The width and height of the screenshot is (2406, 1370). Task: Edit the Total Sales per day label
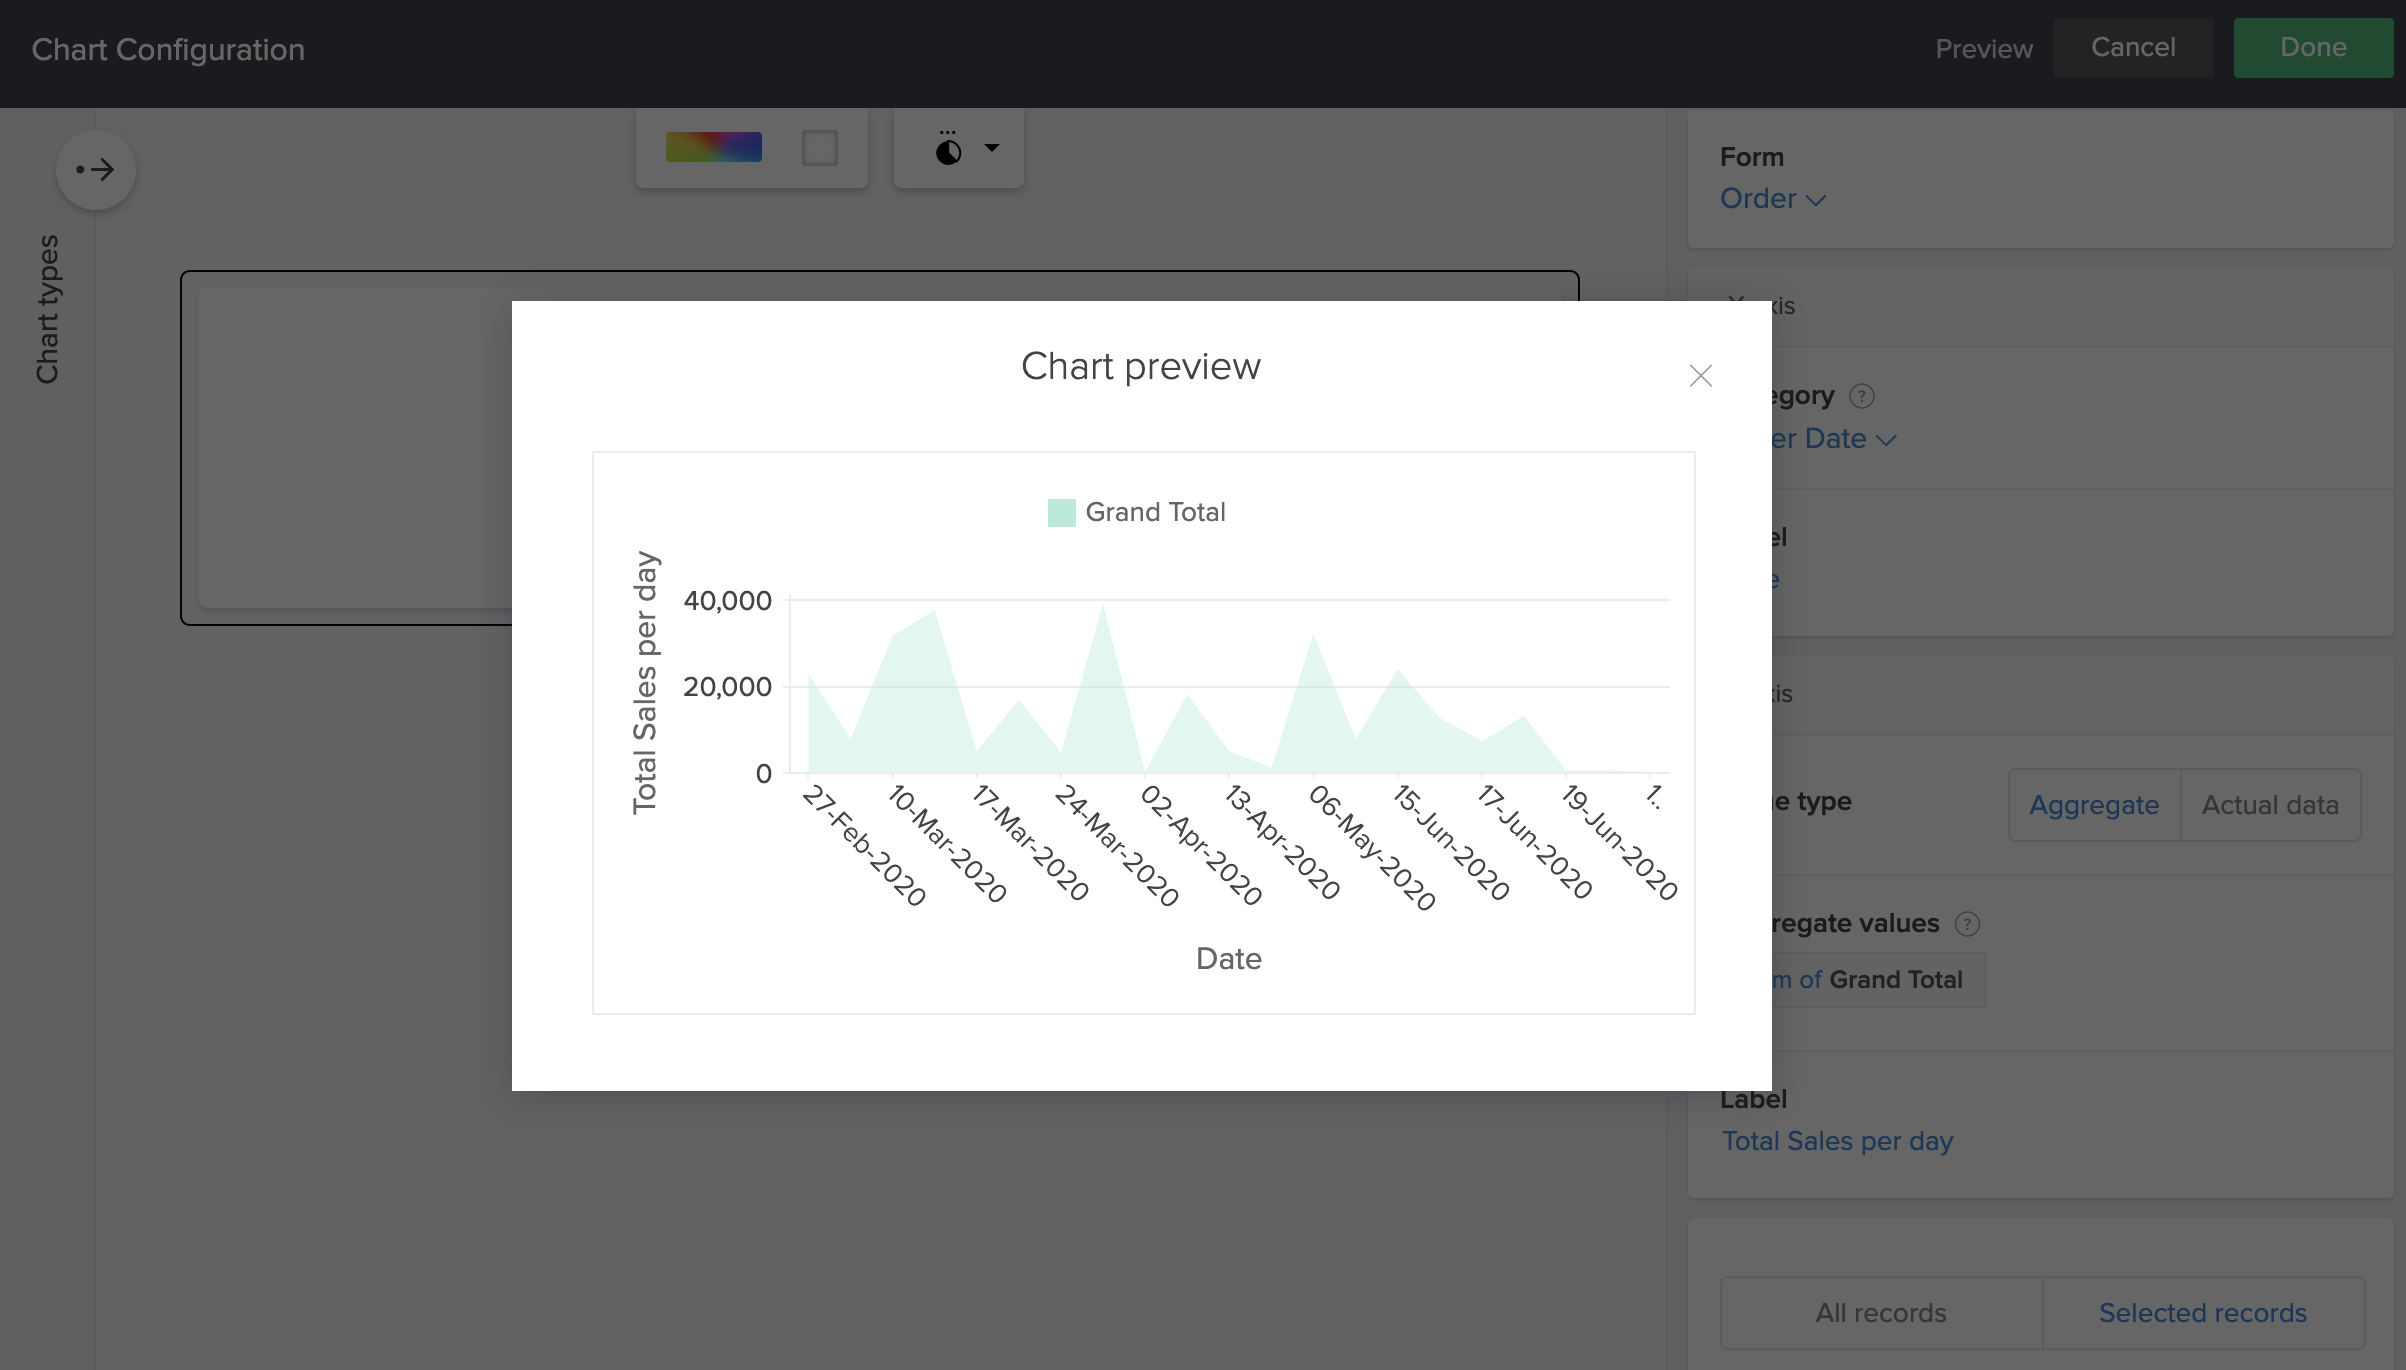pyautogui.click(x=1836, y=1141)
